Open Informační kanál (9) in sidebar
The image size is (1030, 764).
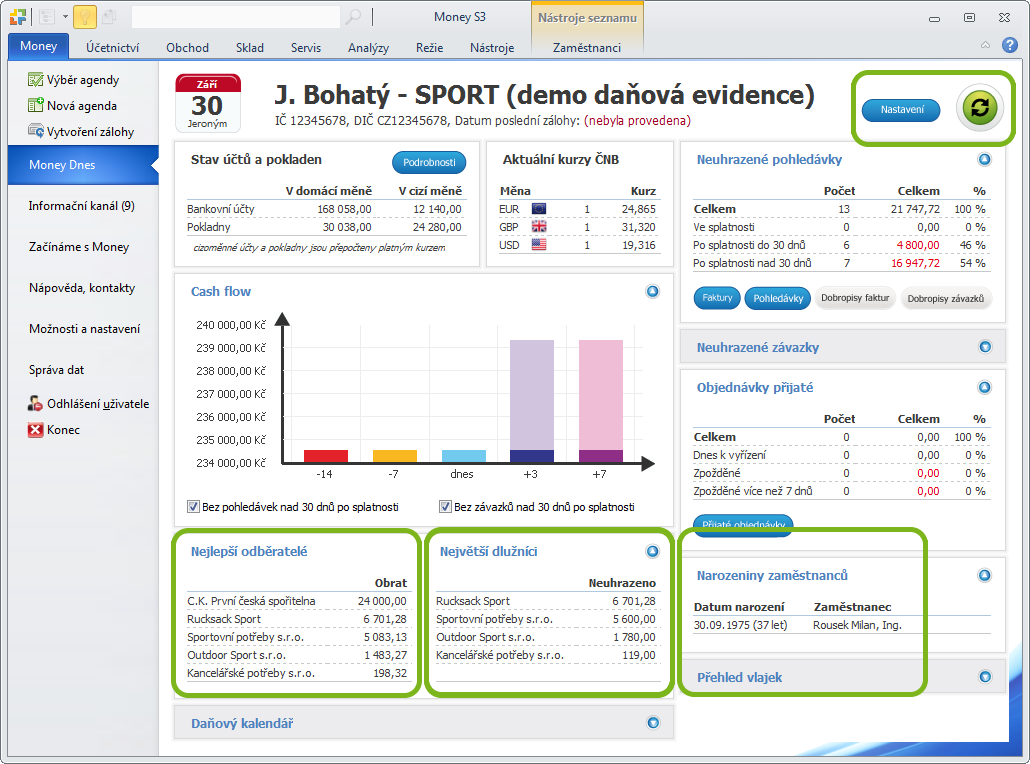point(81,206)
